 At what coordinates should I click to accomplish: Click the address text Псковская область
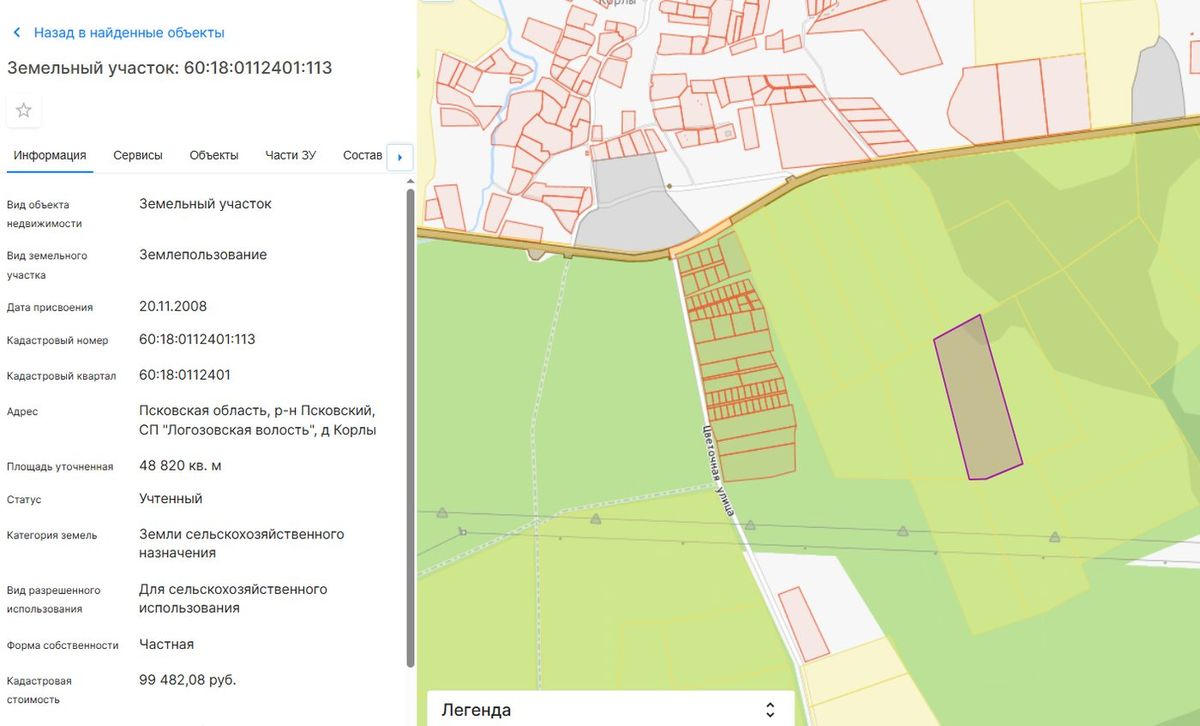258,420
